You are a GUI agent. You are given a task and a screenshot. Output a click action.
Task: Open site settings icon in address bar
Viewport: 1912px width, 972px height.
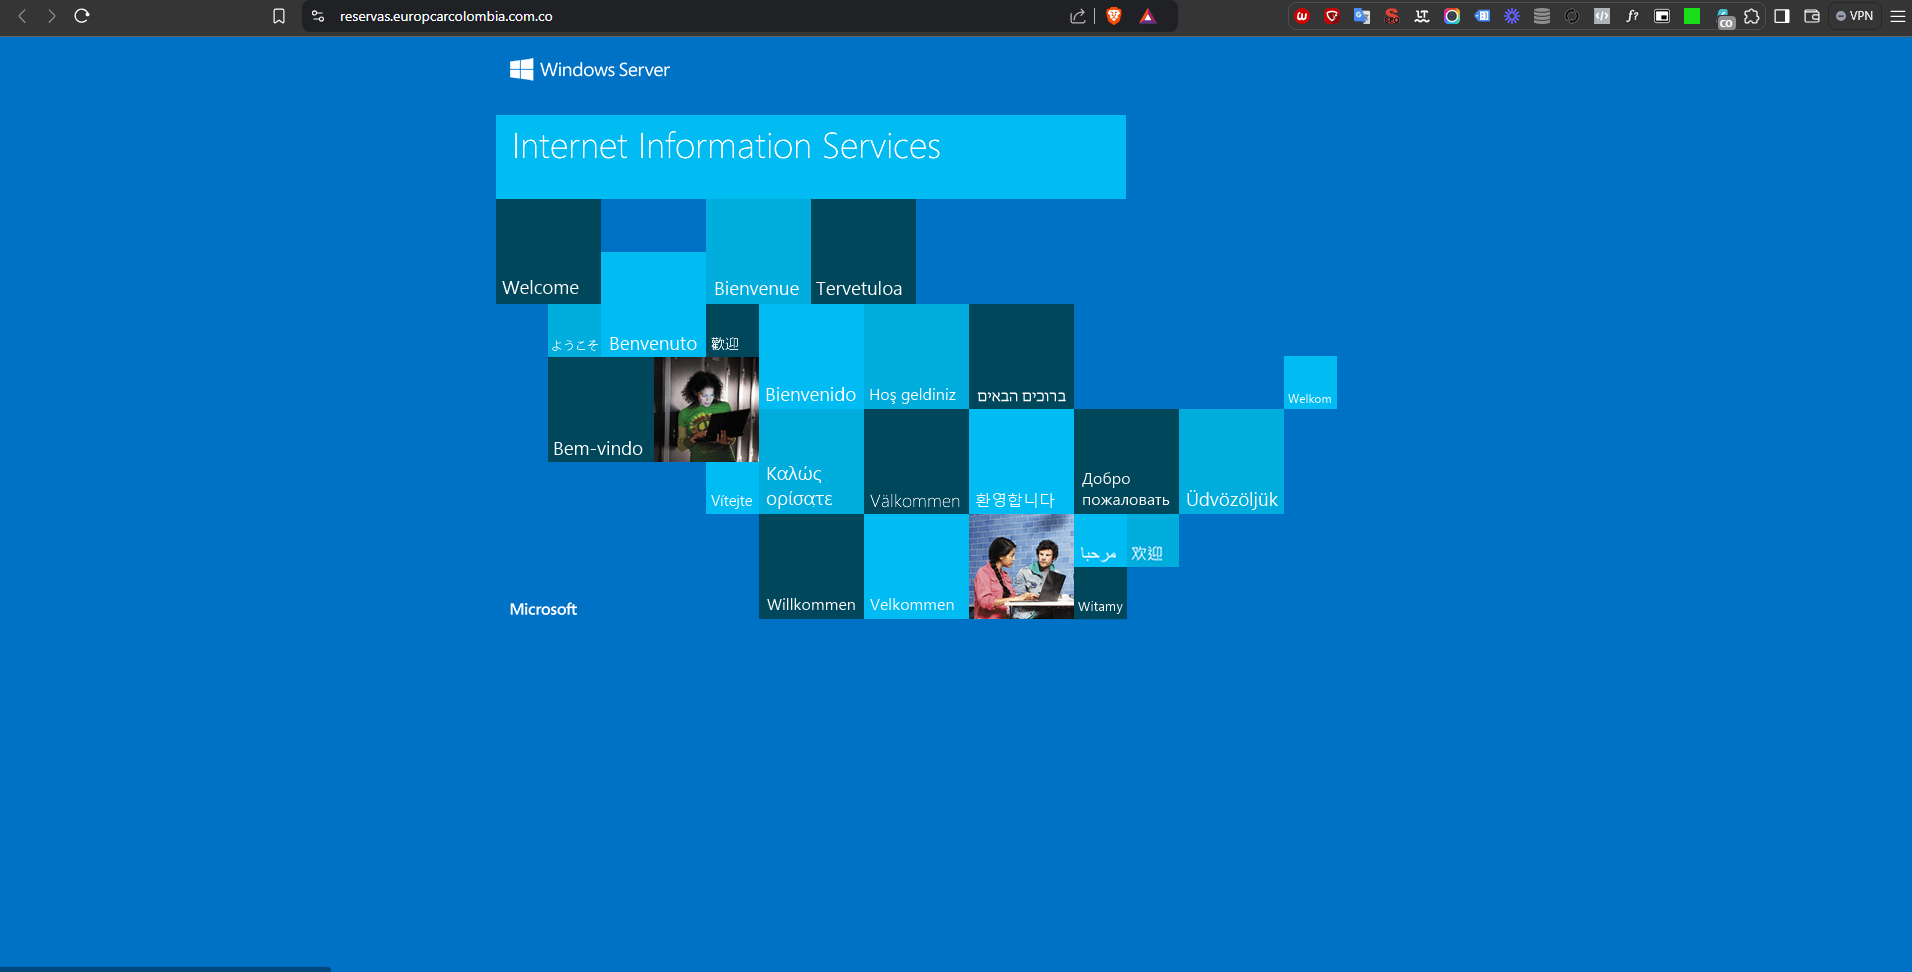click(318, 16)
